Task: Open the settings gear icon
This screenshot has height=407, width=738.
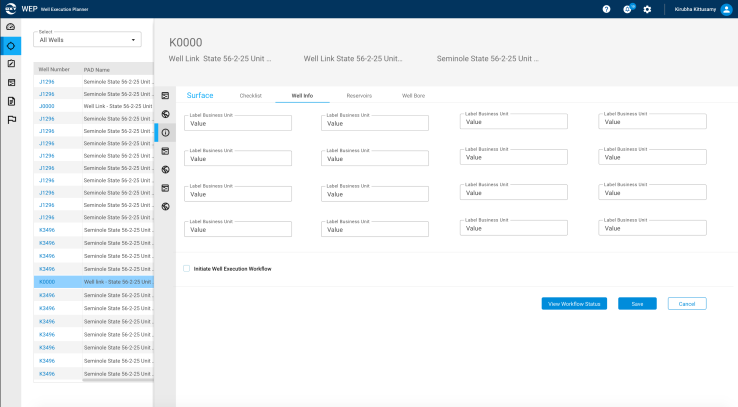Action: (648, 9)
